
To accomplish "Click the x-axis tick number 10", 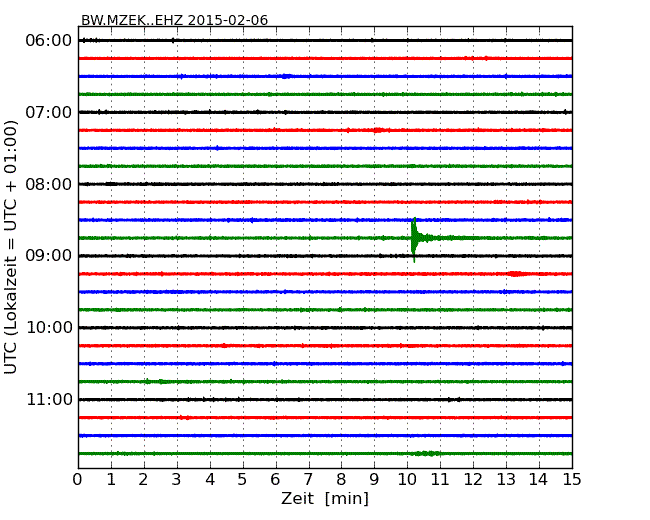I will (x=407, y=479).
